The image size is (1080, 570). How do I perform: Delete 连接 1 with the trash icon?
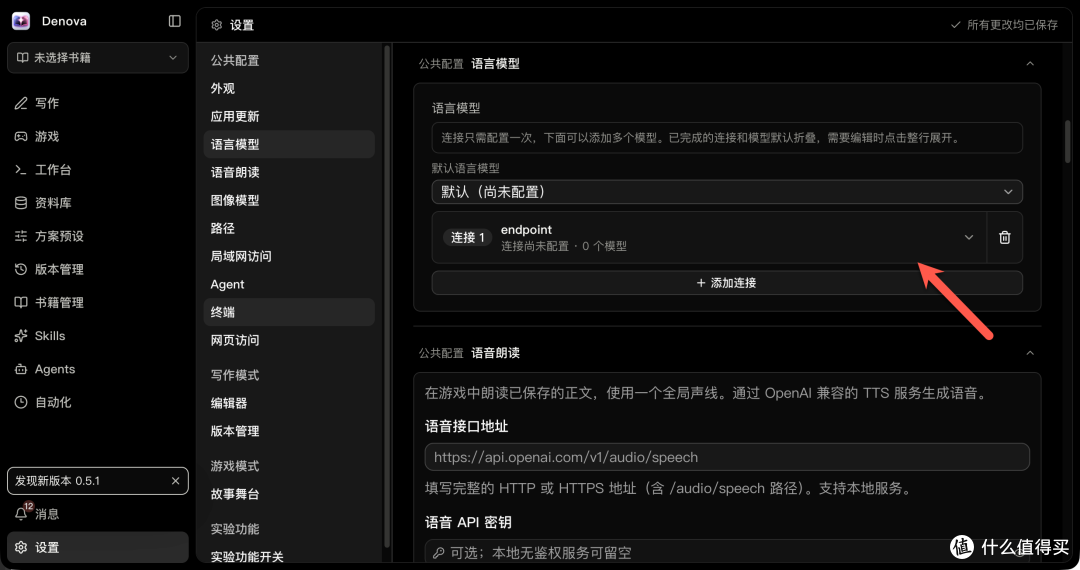pos(1005,238)
